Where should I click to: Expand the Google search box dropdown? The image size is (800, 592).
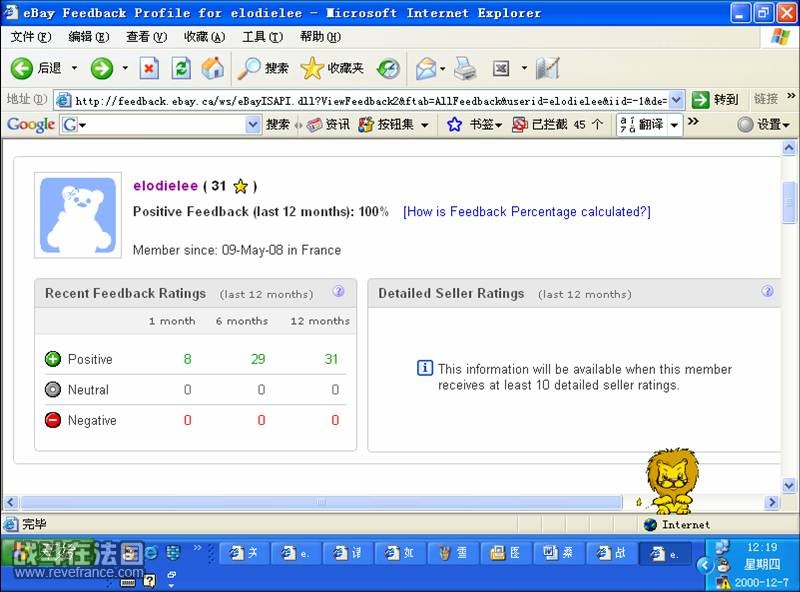coord(253,125)
